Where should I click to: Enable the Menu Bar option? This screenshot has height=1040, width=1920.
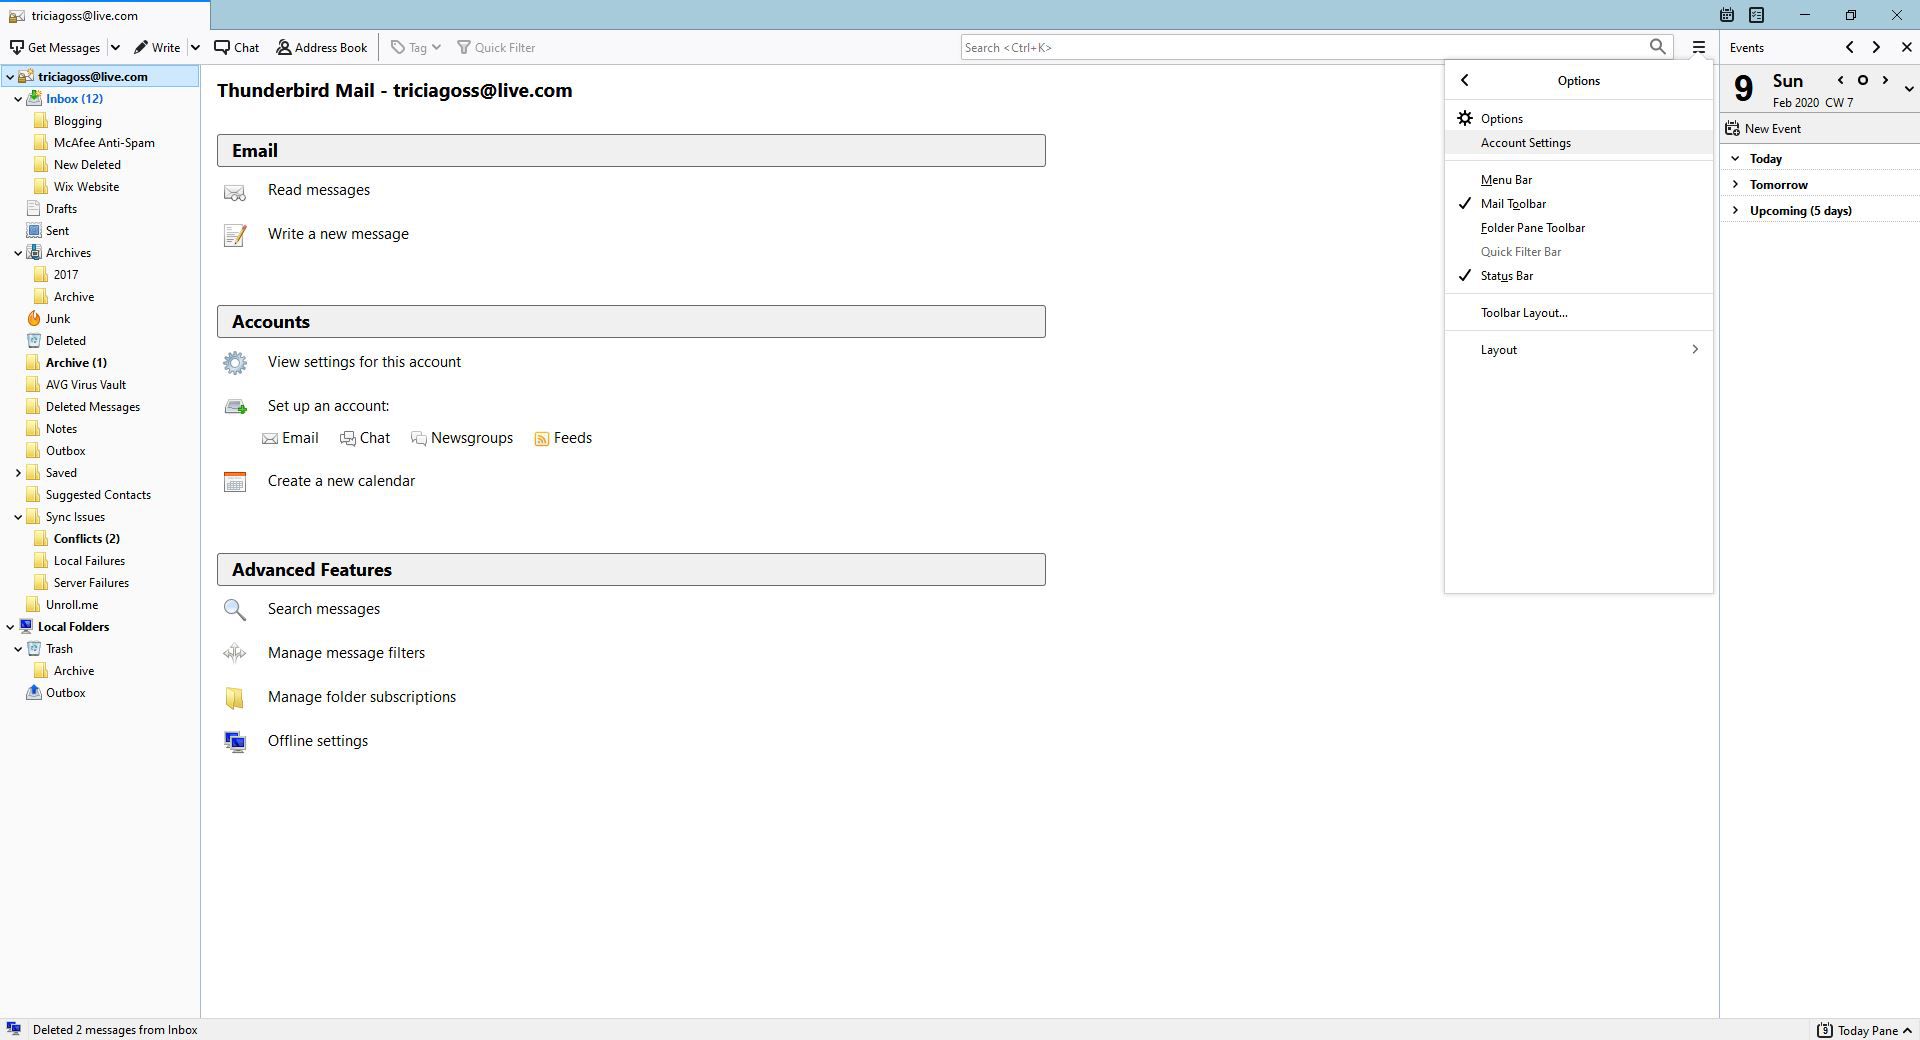pyautogui.click(x=1578, y=179)
